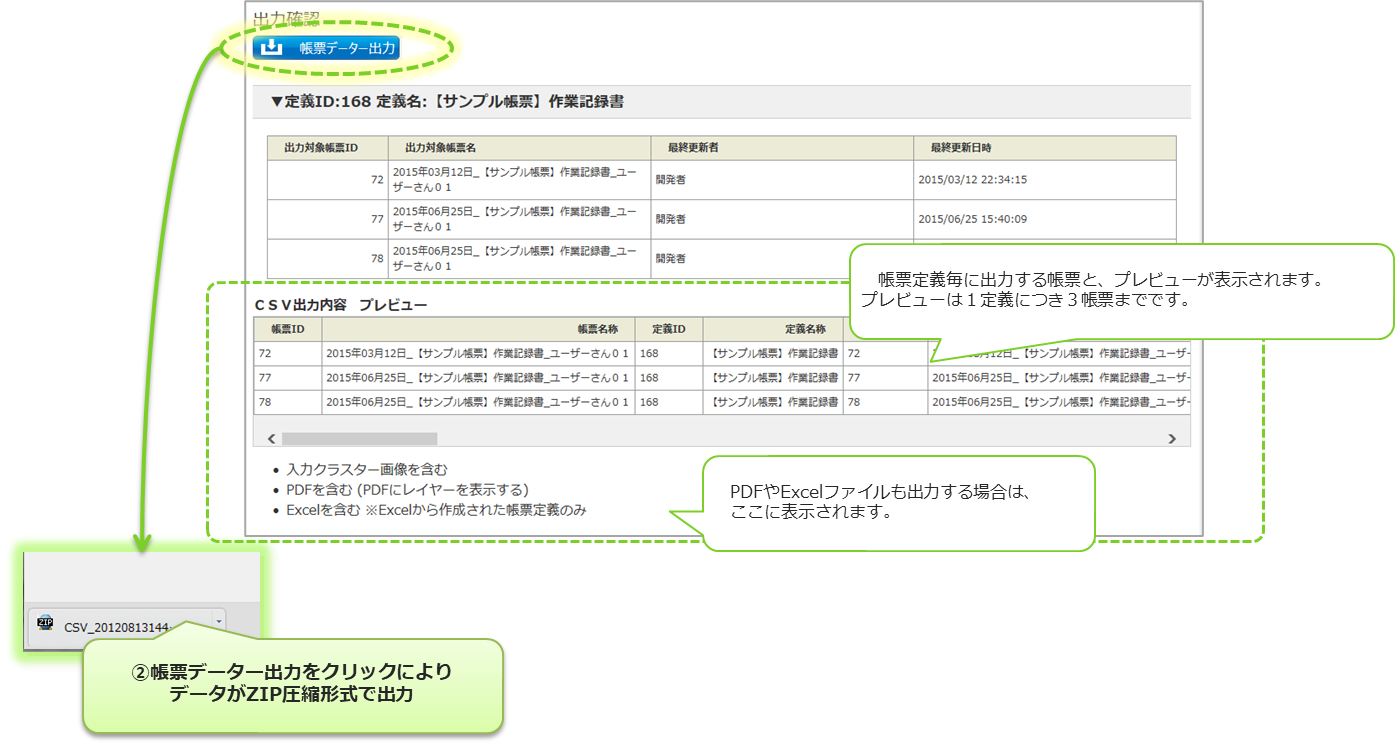This screenshot has height=744, width=1395.
Task: Click the 定義ID header in CSV preview
Action: (668, 329)
